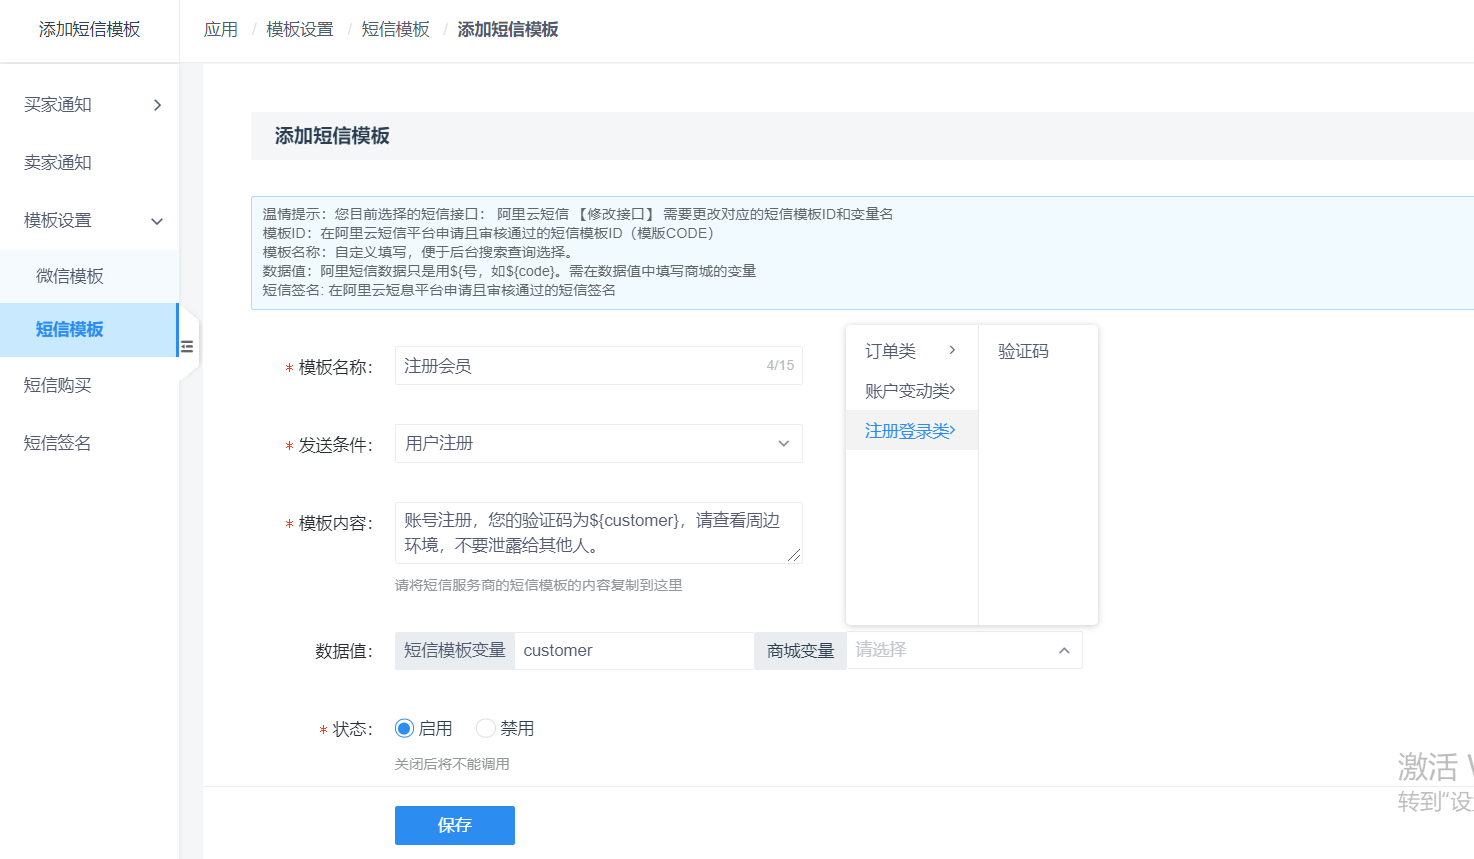Click the 保存 button
Screen dimensions: 1474x859
coord(455,825)
